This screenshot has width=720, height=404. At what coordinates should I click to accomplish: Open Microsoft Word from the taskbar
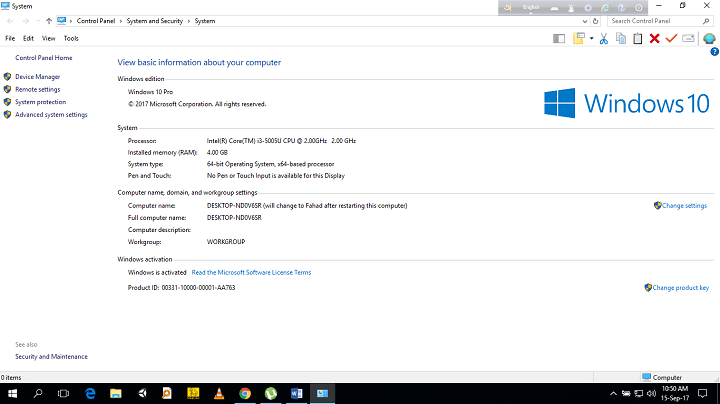click(297, 393)
